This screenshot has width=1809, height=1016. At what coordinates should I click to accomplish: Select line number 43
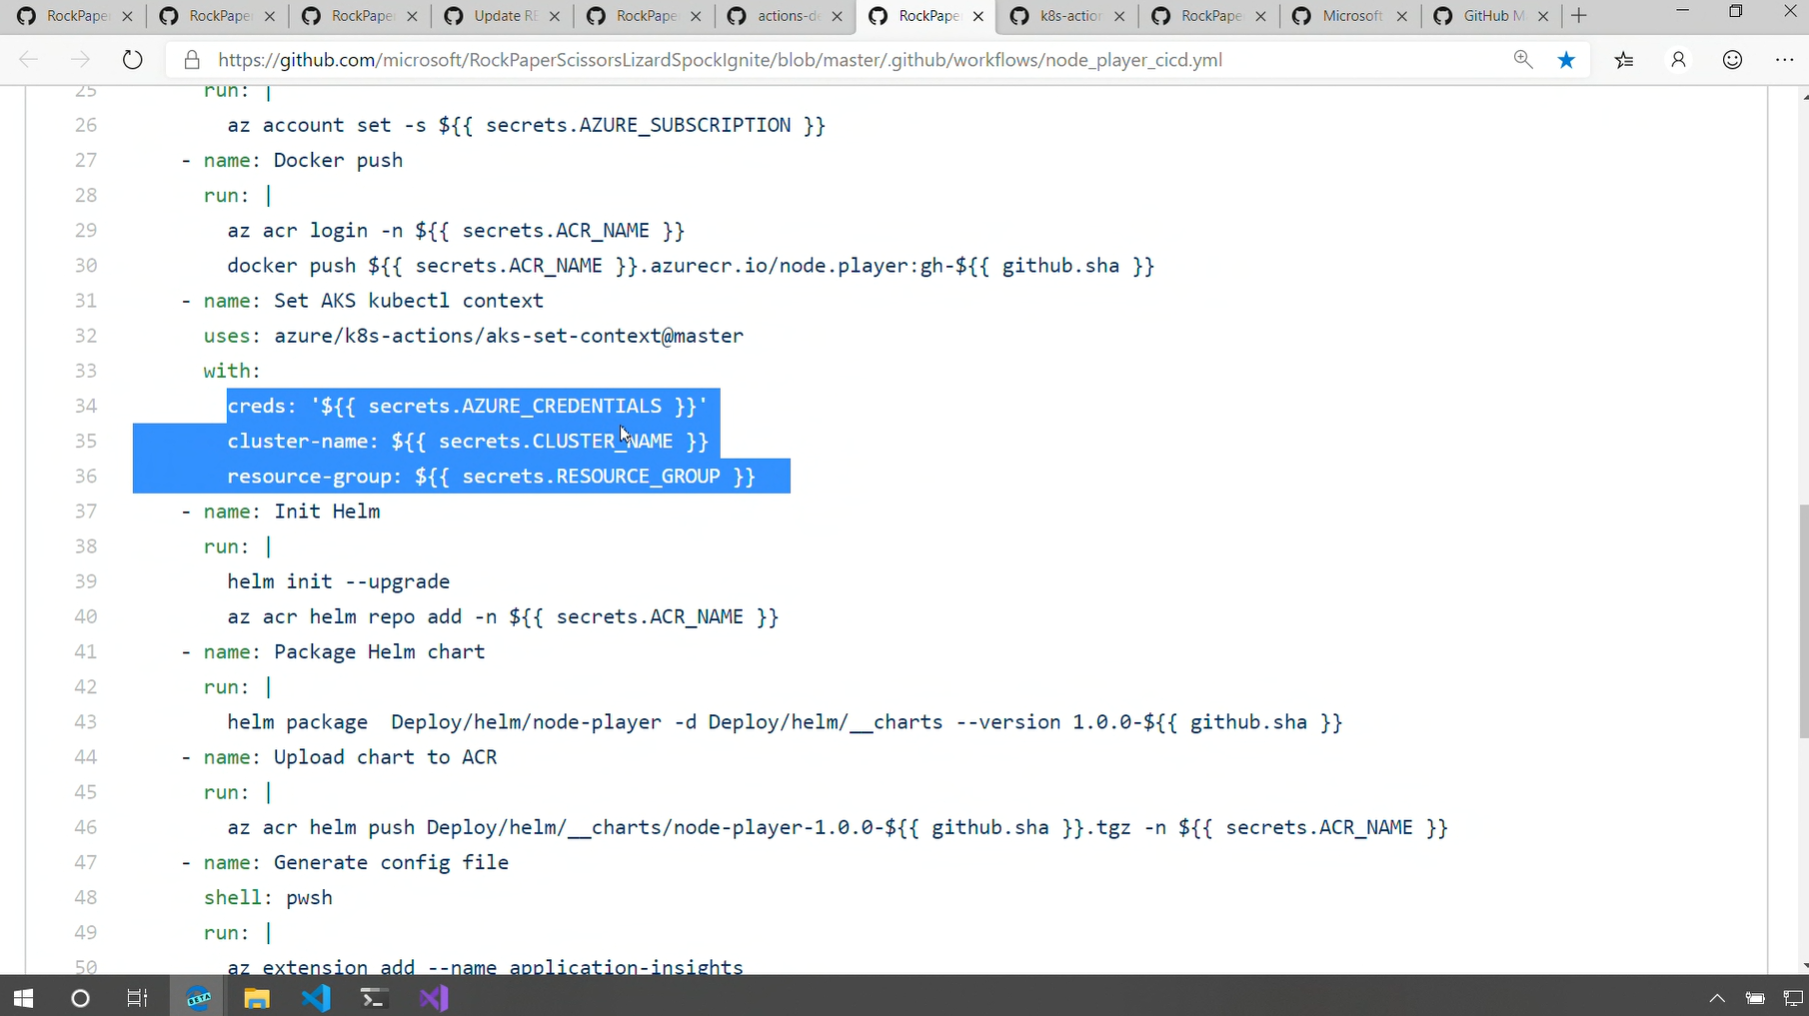tap(86, 722)
